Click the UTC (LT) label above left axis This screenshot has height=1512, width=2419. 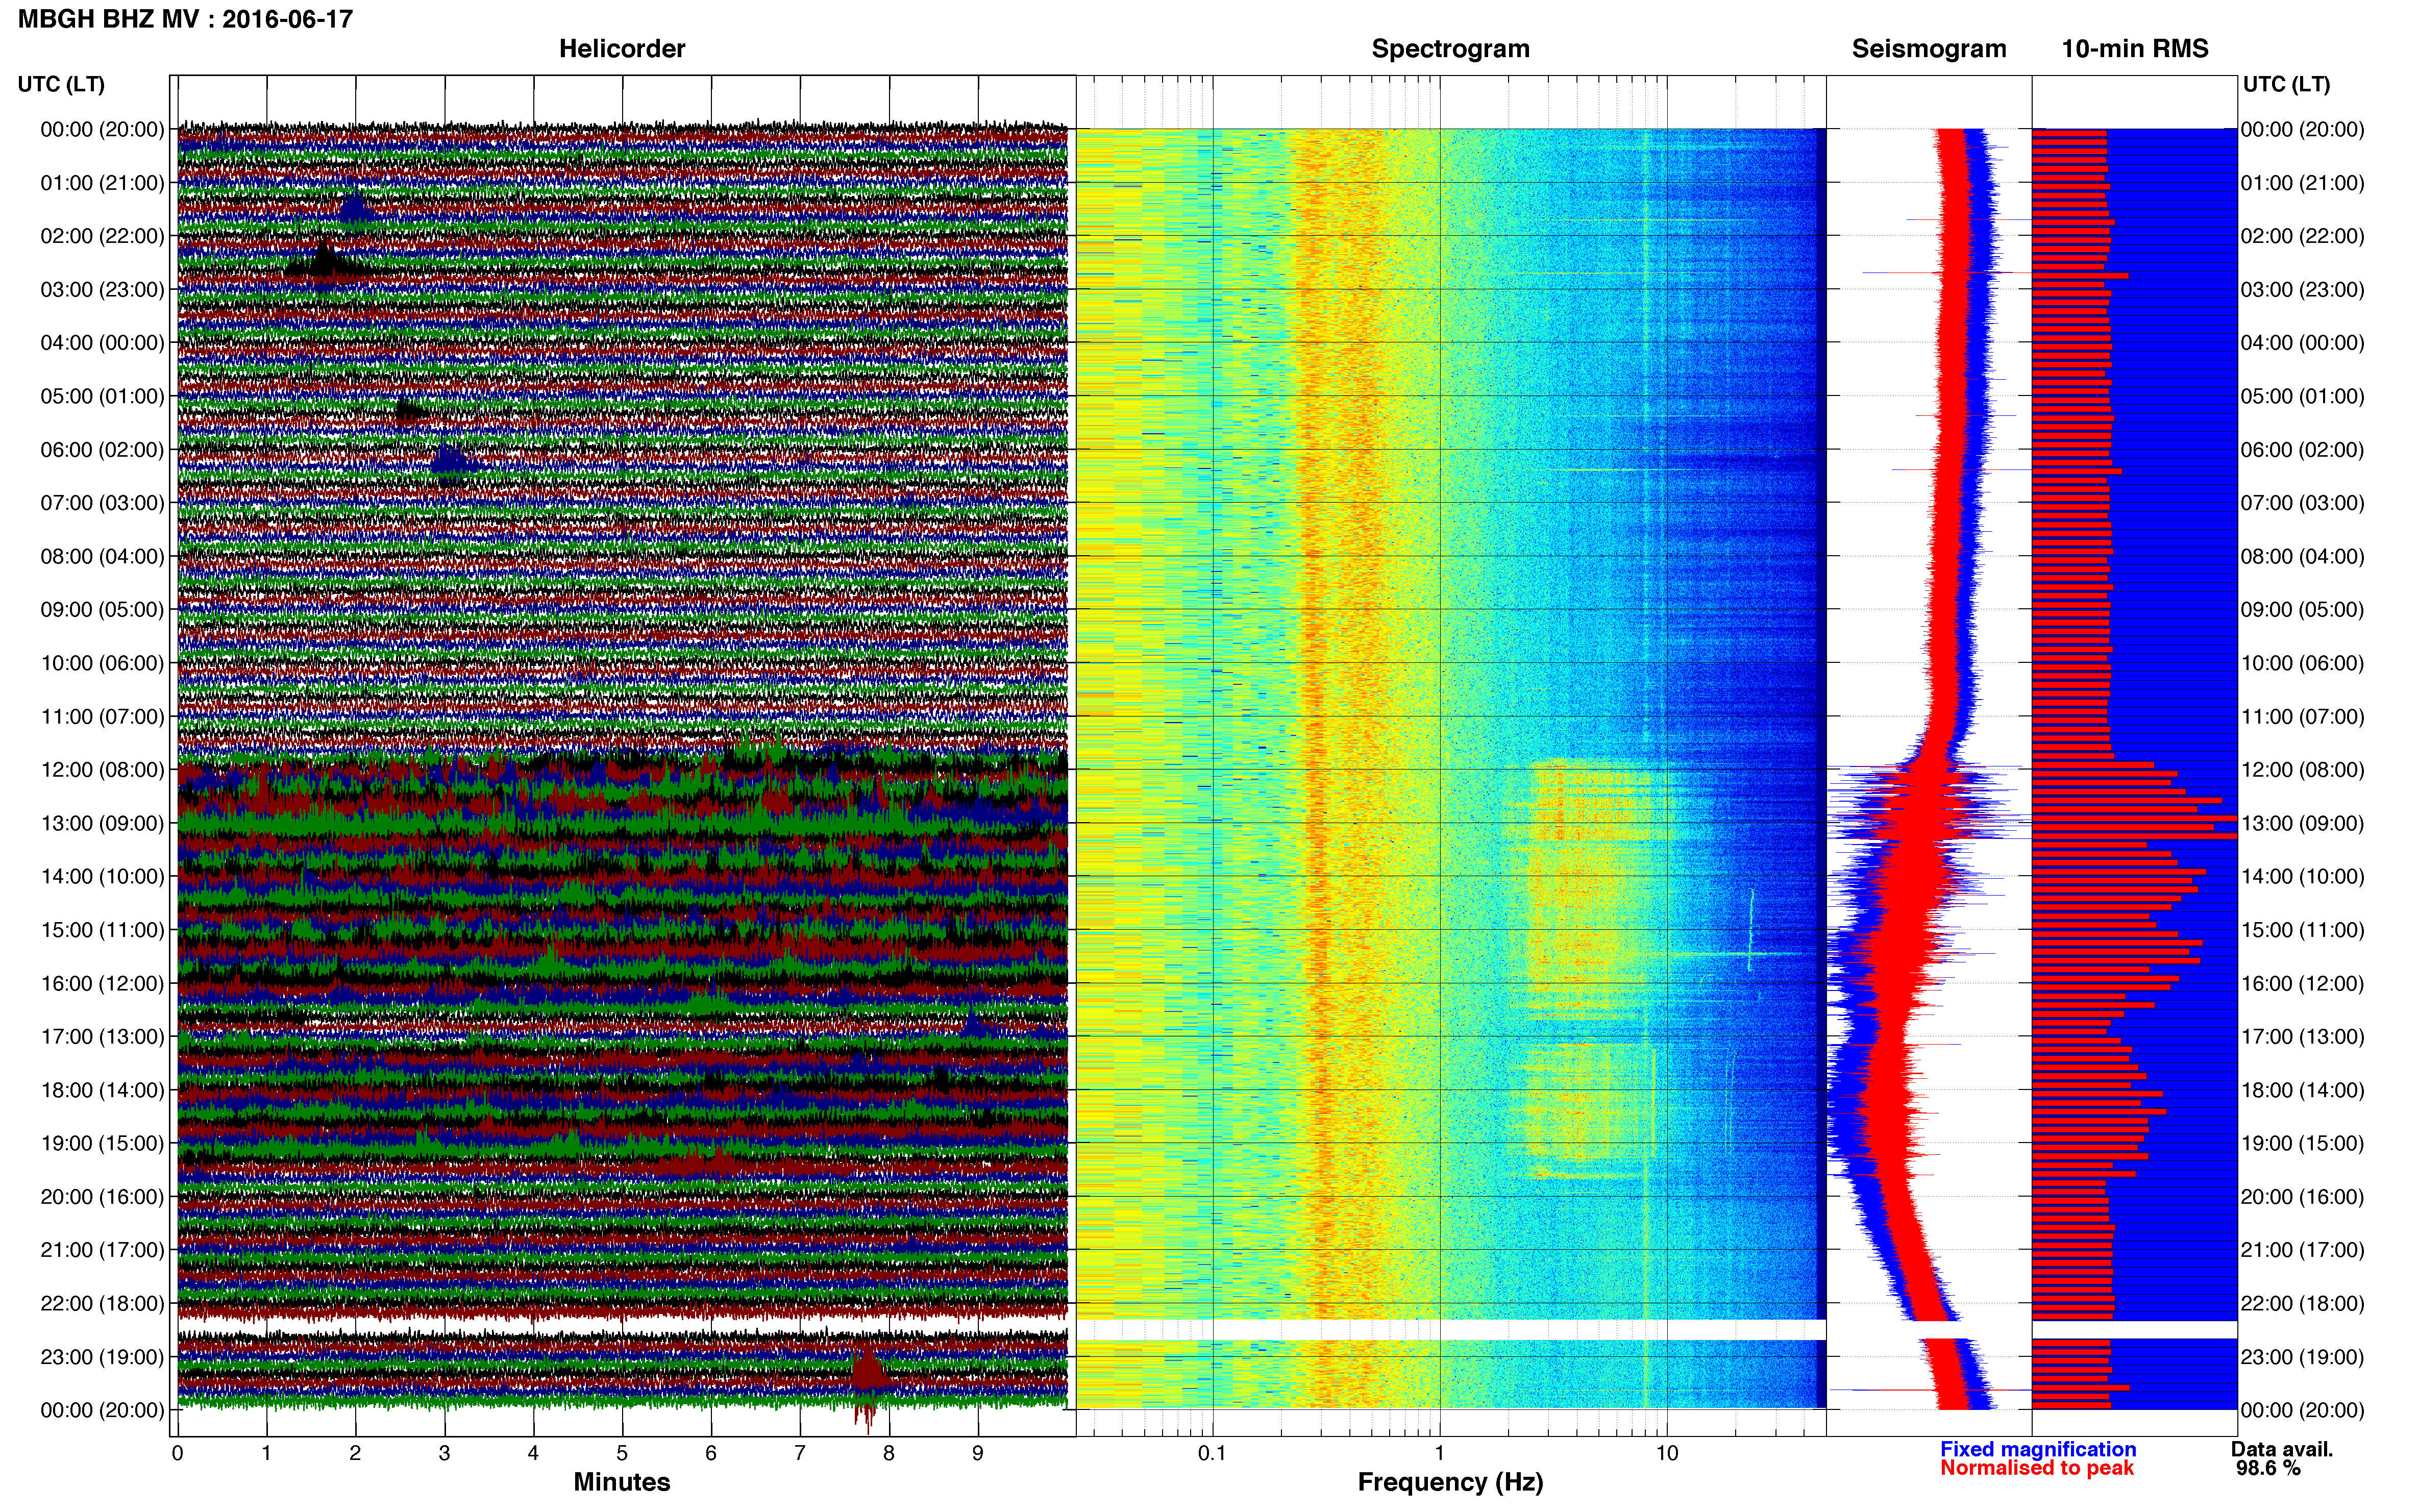click(x=61, y=84)
